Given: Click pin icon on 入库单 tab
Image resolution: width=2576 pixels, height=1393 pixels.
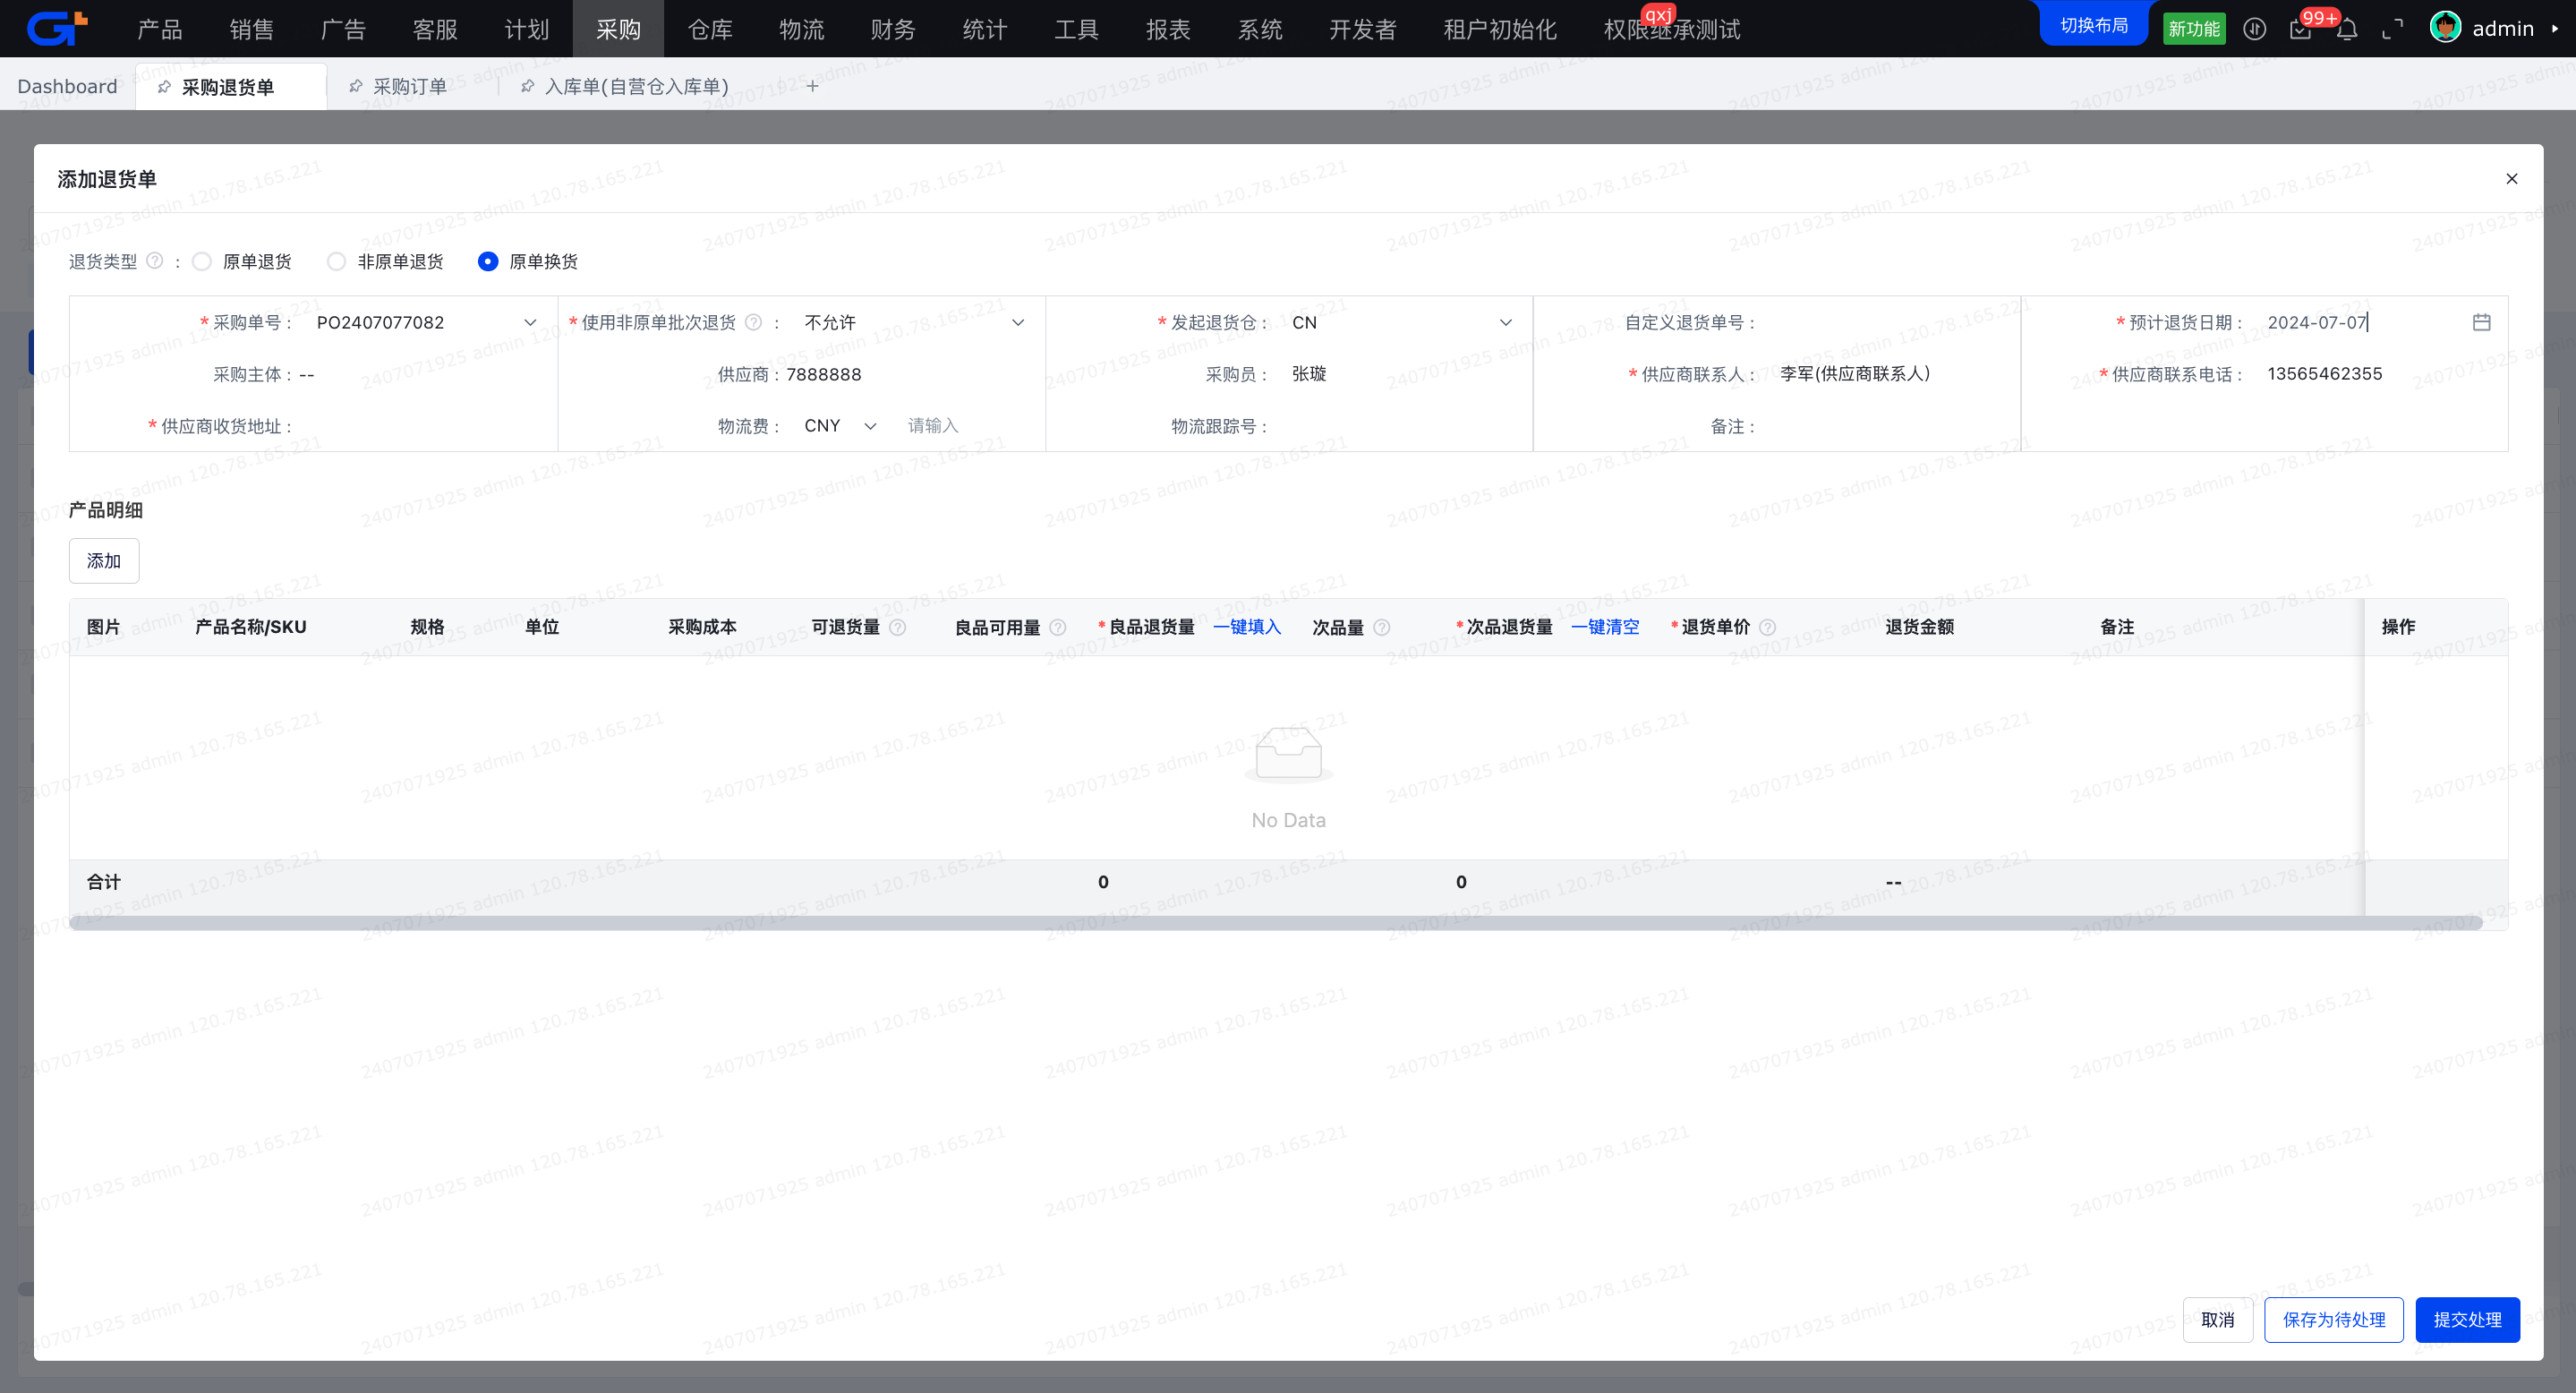Looking at the screenshot, I should pyautogui.click(x=527, y=87).
